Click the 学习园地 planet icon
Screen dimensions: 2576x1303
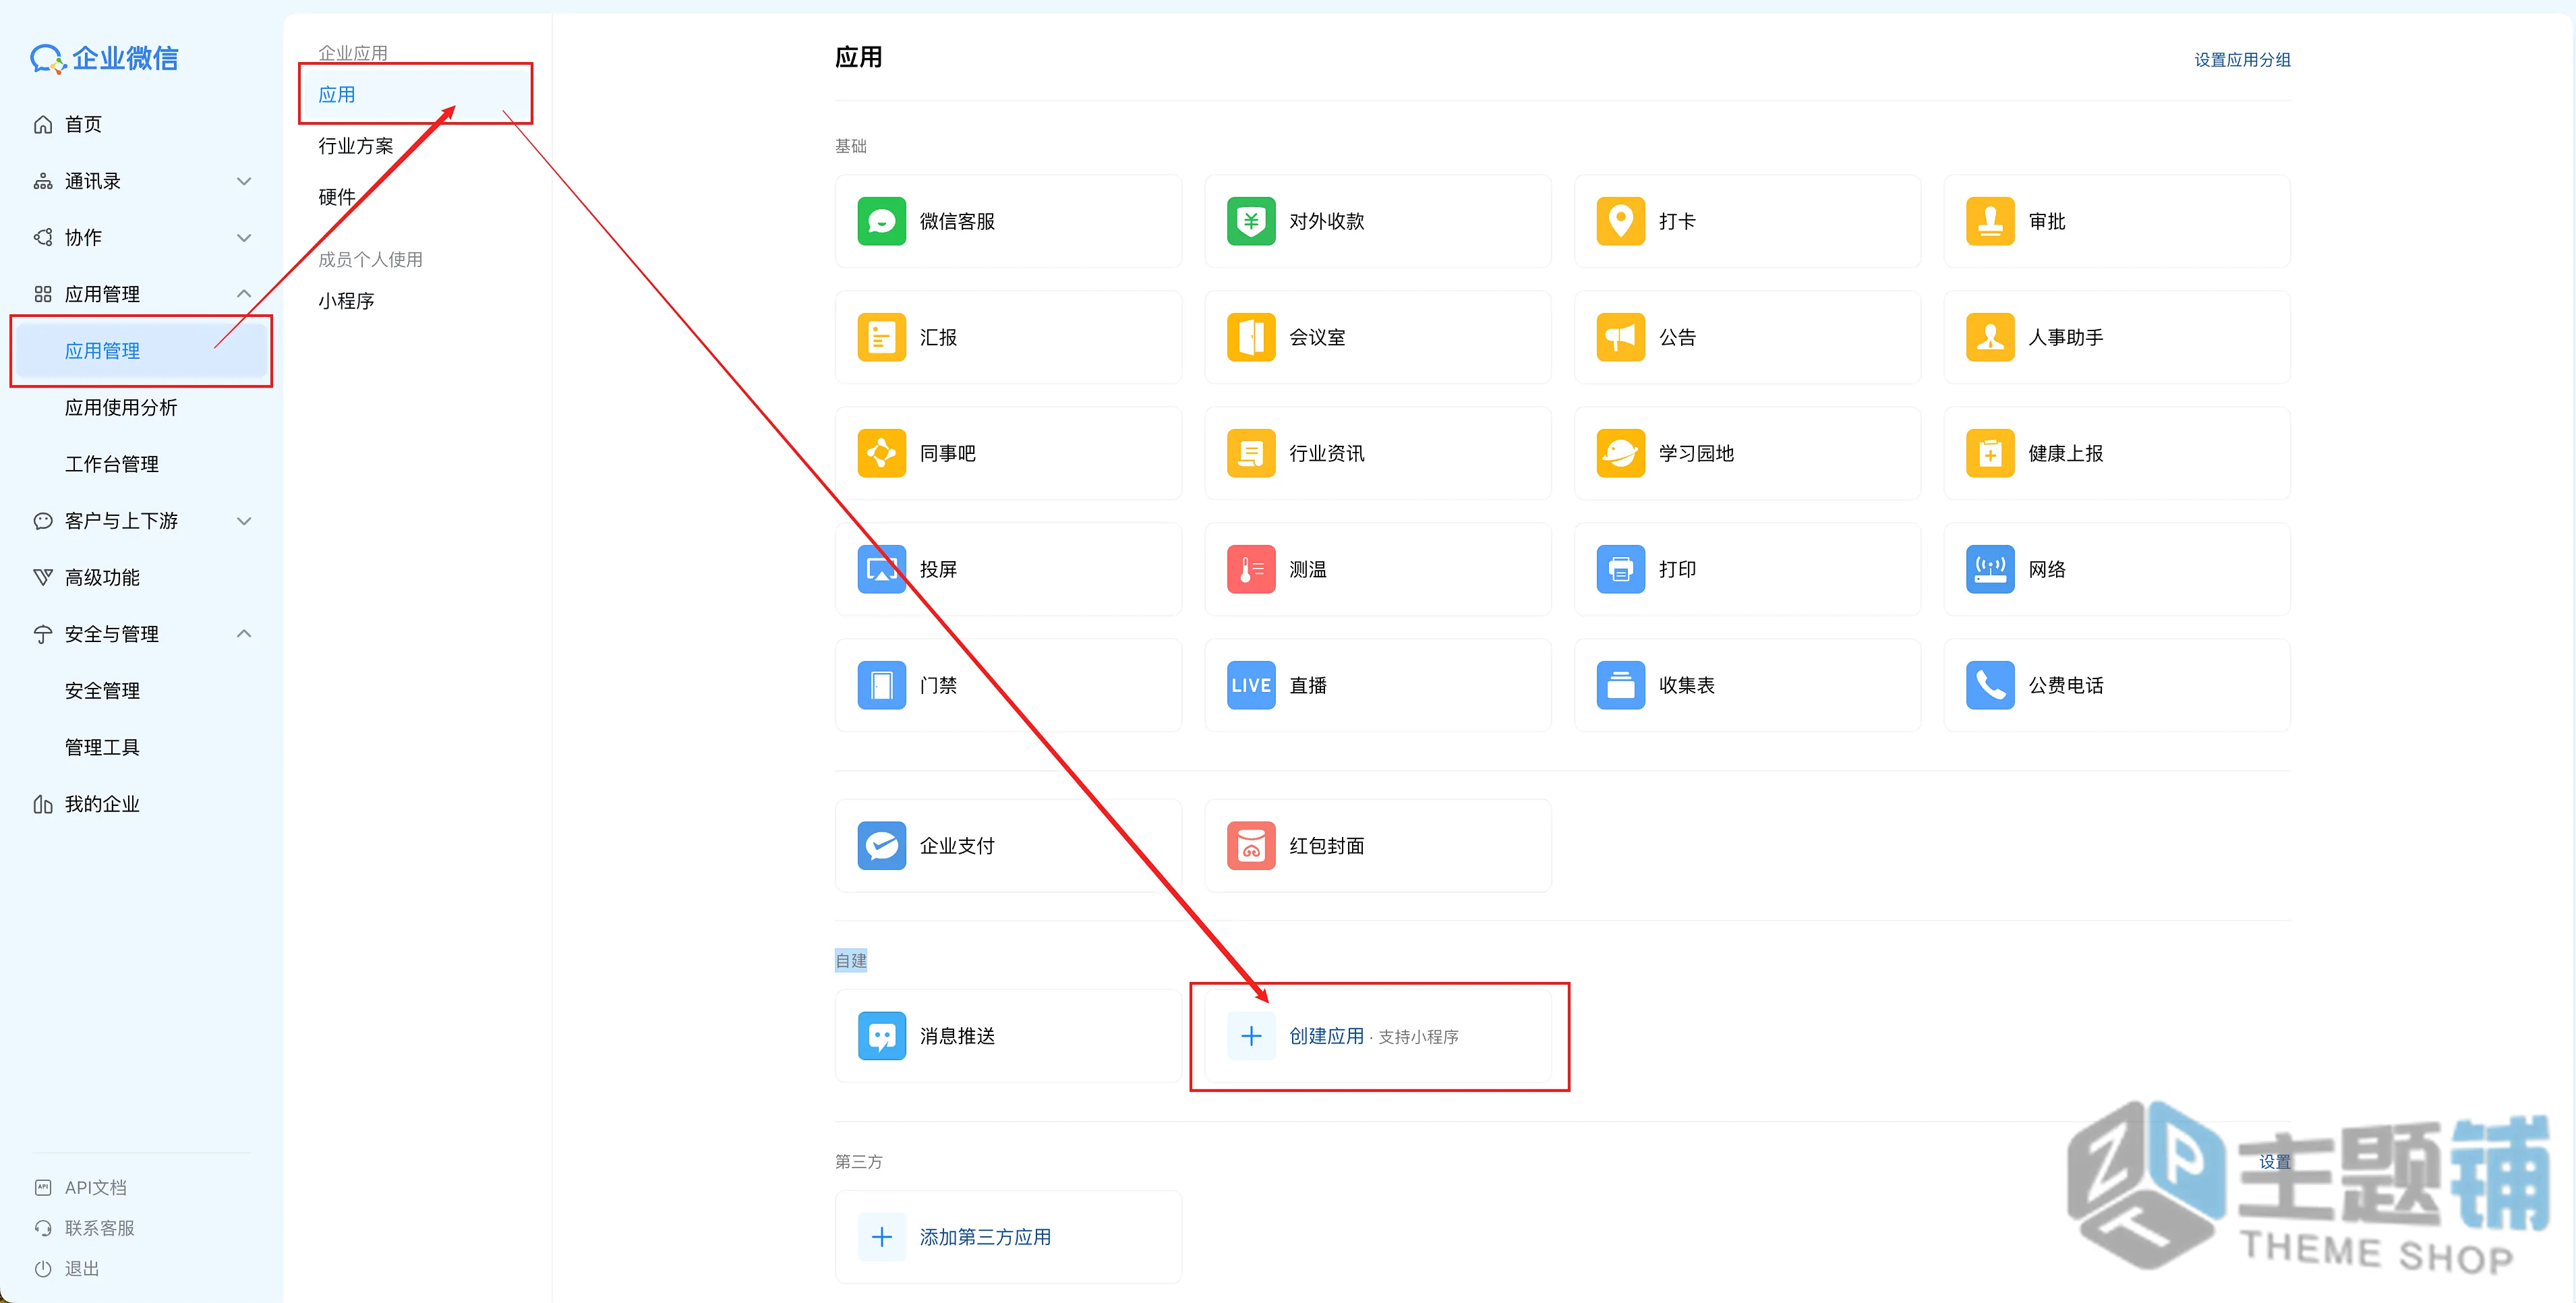(1620, 453)
